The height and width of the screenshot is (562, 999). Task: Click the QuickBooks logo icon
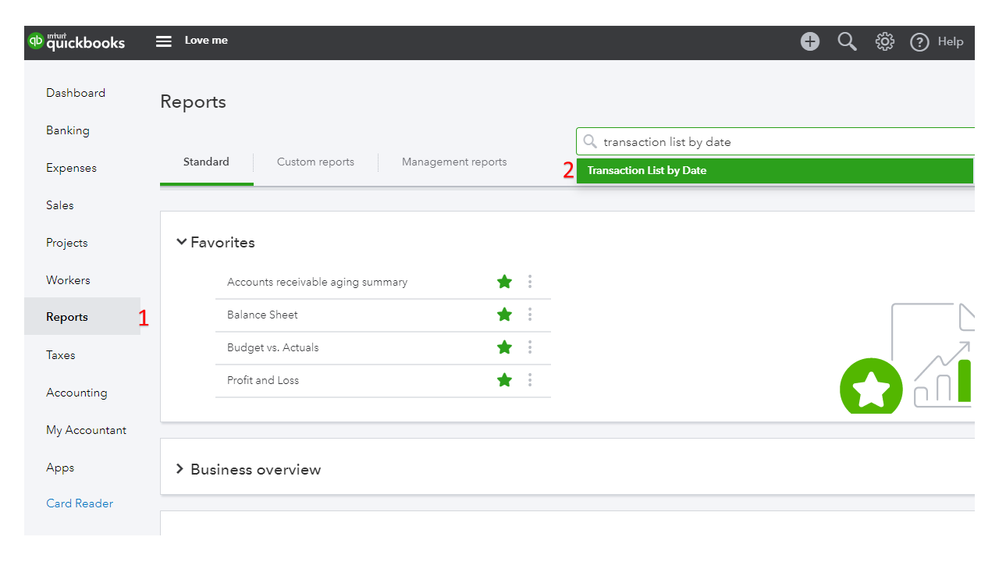point(36,42)
